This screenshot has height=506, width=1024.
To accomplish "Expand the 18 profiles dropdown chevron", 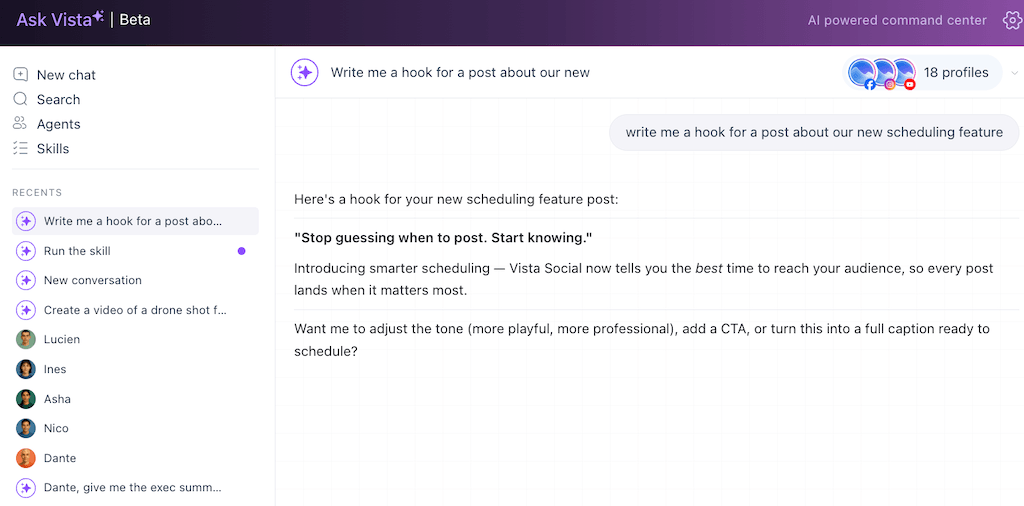I will tap(1014, 72).
